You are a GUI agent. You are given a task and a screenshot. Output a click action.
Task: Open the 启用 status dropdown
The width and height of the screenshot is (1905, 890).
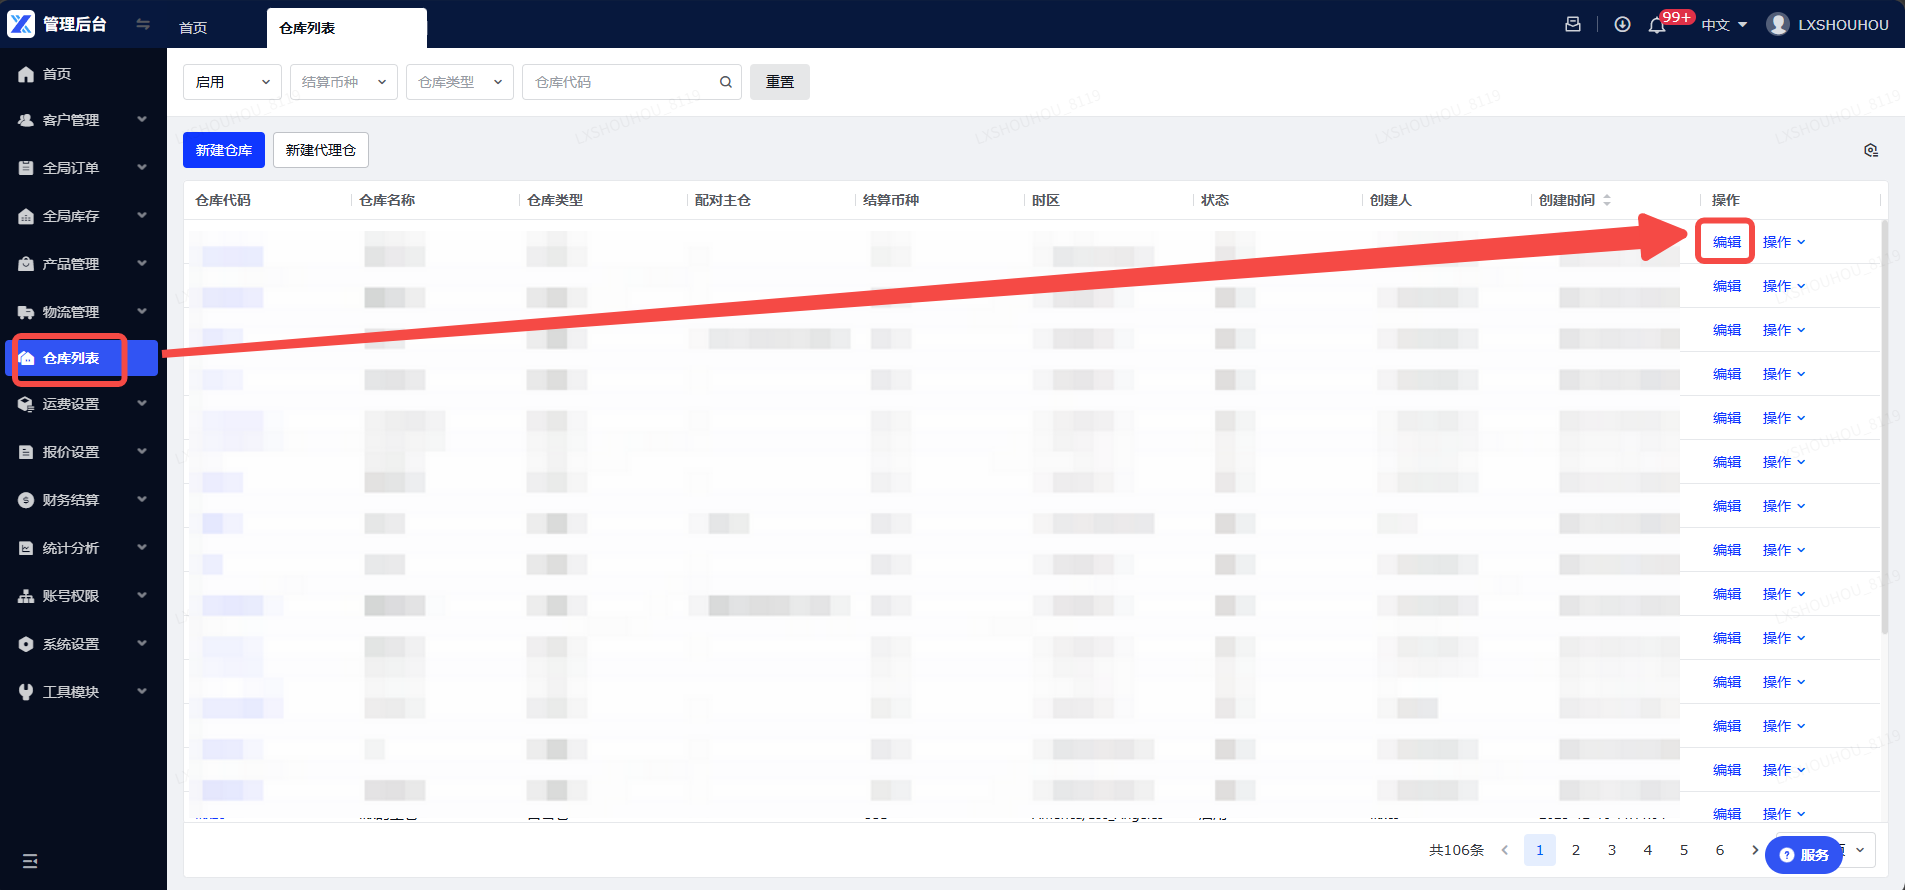point(232,82)
